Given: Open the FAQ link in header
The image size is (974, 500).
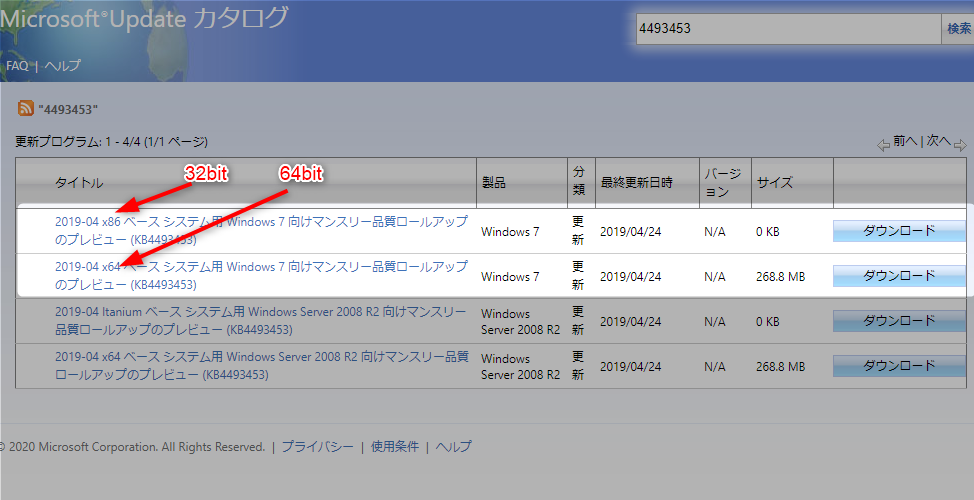Looking at the screenshot, I should 17,65.
